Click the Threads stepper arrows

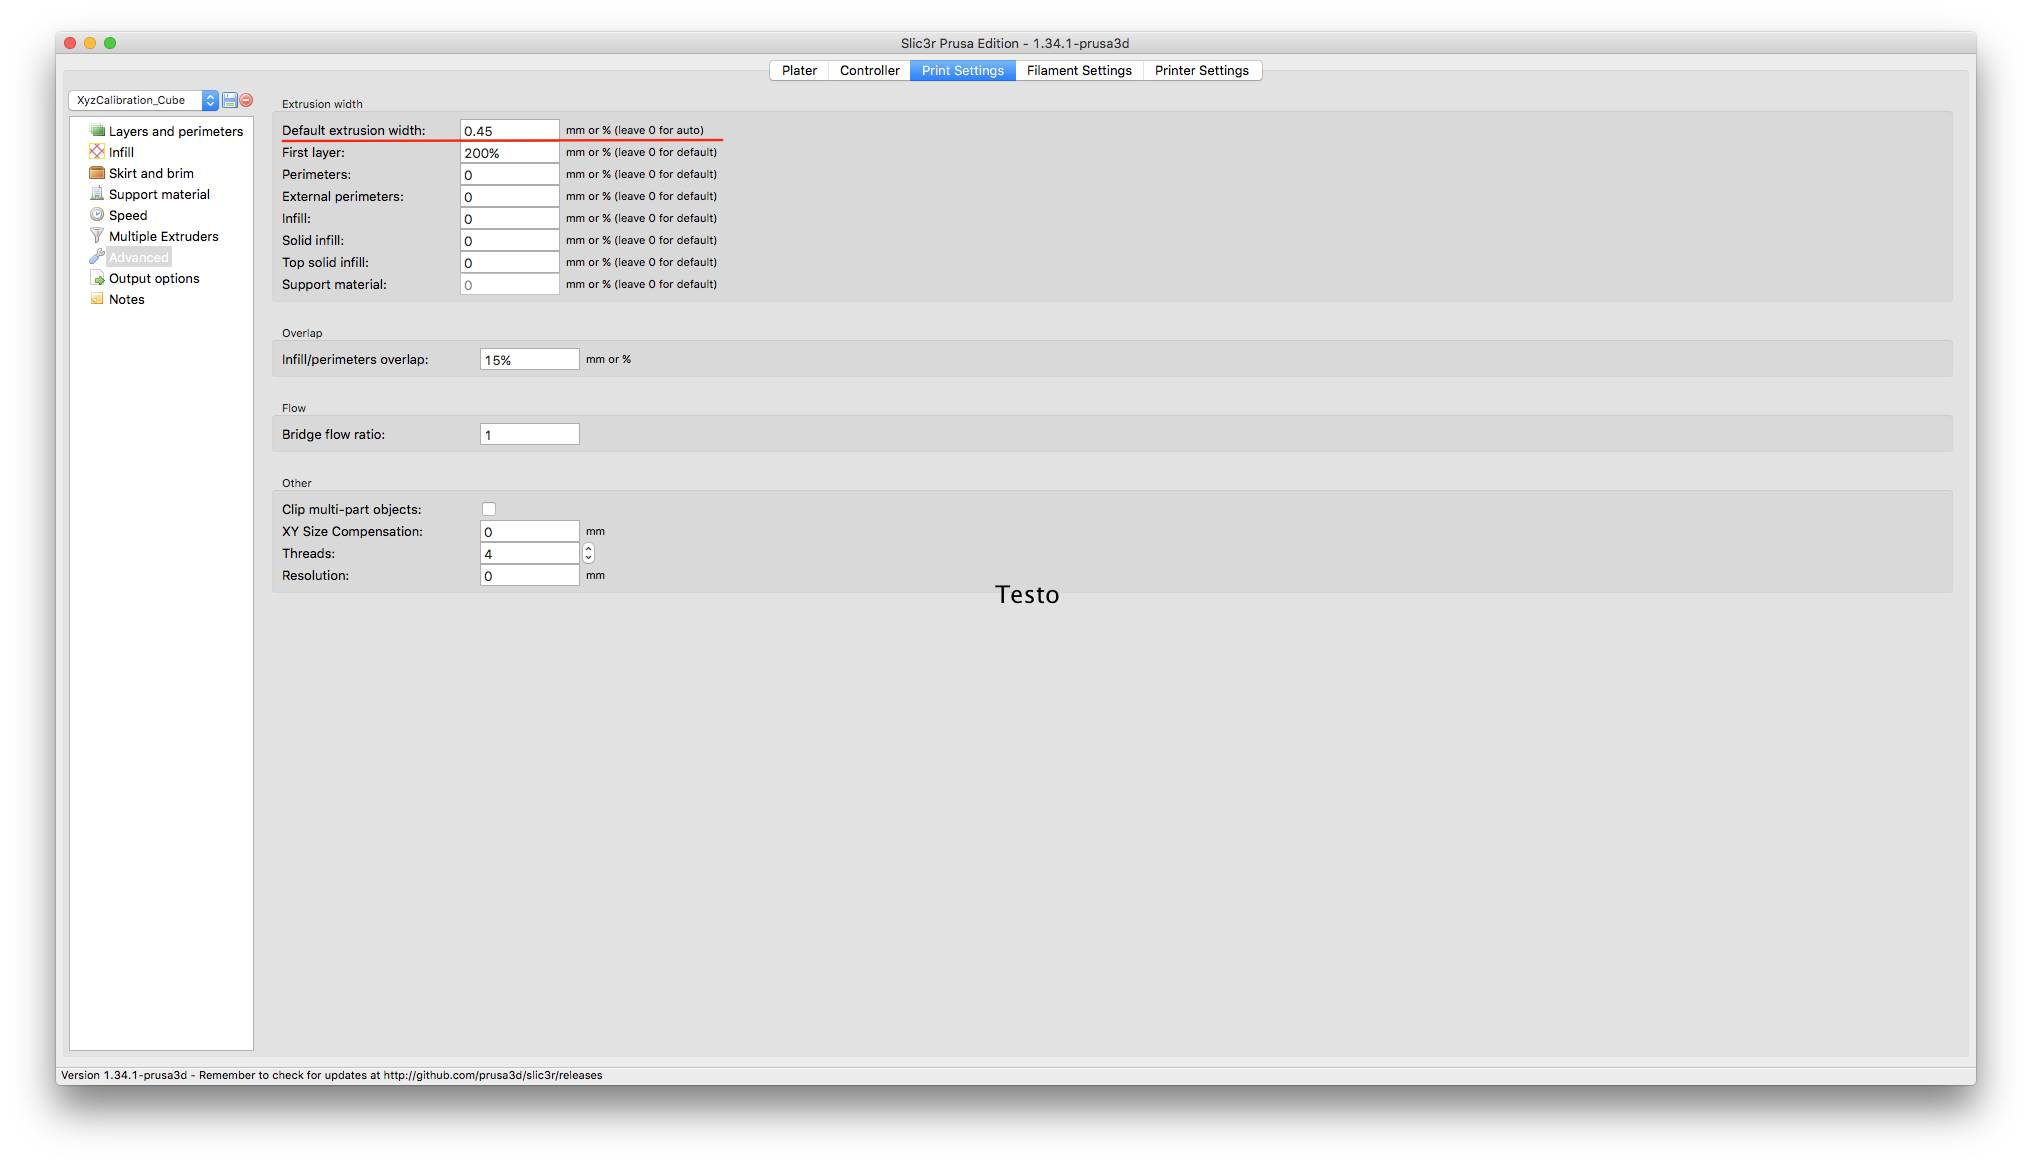589,553
